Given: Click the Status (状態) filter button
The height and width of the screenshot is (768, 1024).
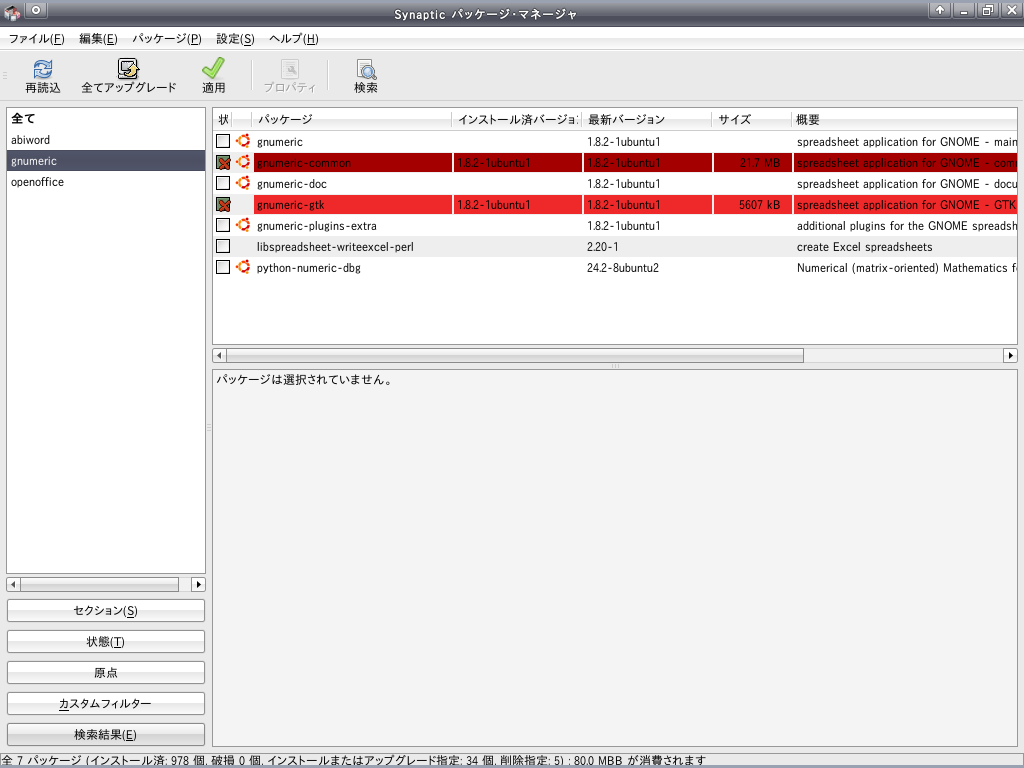Looking at the screenshot, I should pyautogui.click(x=106, y=641).
